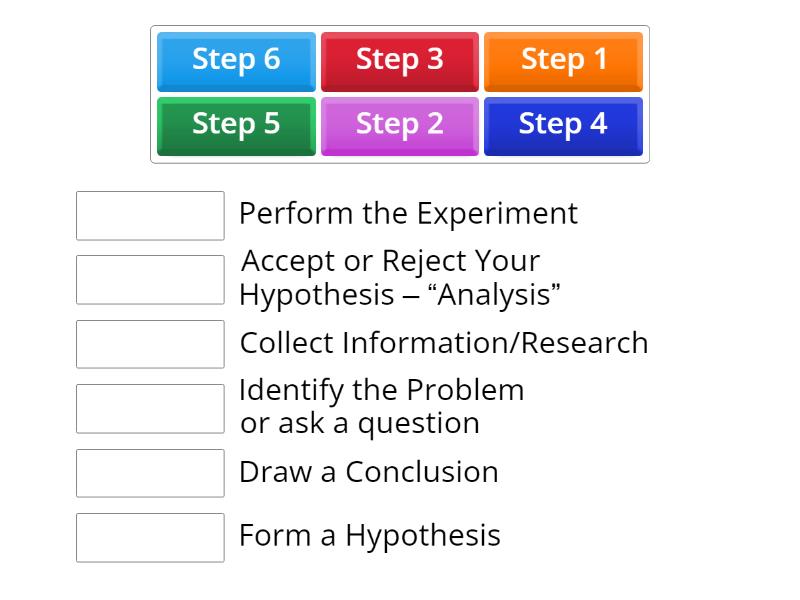800x600 pixels.
Task: Click the answer box beside Accept or Reject Your Hypothesis
Action: [x=149, y=279]
